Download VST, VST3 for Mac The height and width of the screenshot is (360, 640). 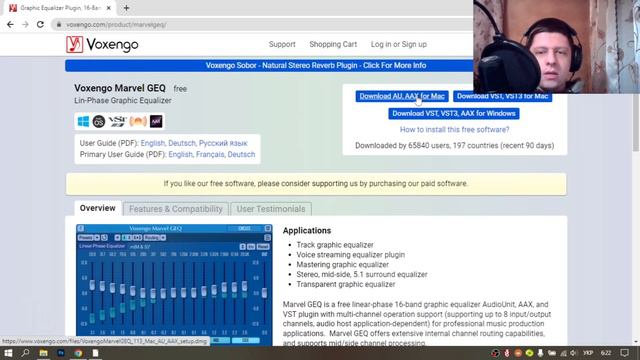pyautogui.click(x=502, y=97)
